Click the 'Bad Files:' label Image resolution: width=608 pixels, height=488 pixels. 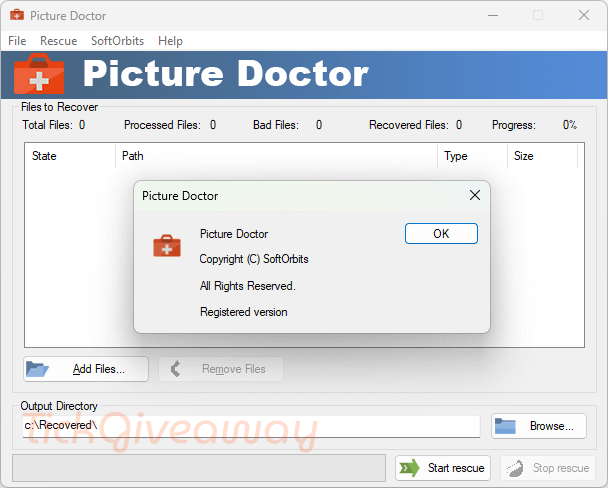coord(276,125)
